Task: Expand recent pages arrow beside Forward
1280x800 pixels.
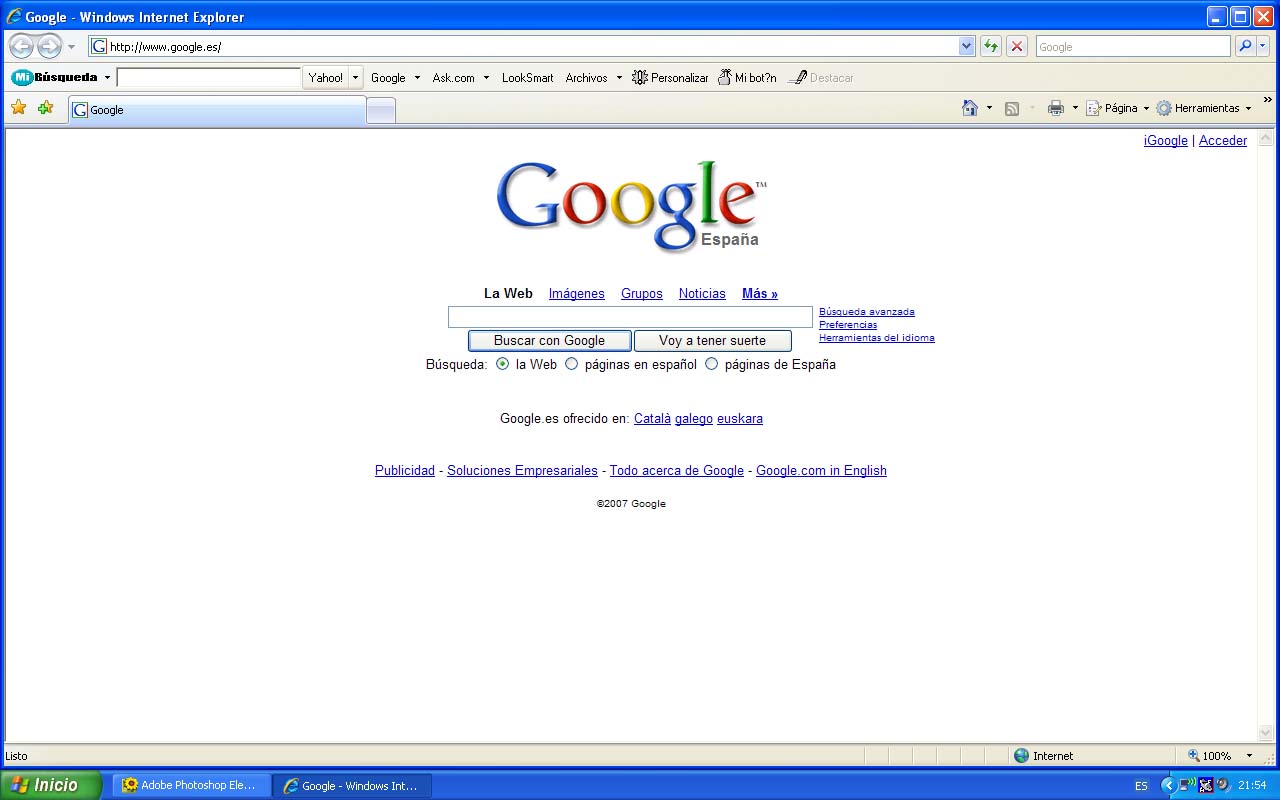Action: (x=71, y=47)
